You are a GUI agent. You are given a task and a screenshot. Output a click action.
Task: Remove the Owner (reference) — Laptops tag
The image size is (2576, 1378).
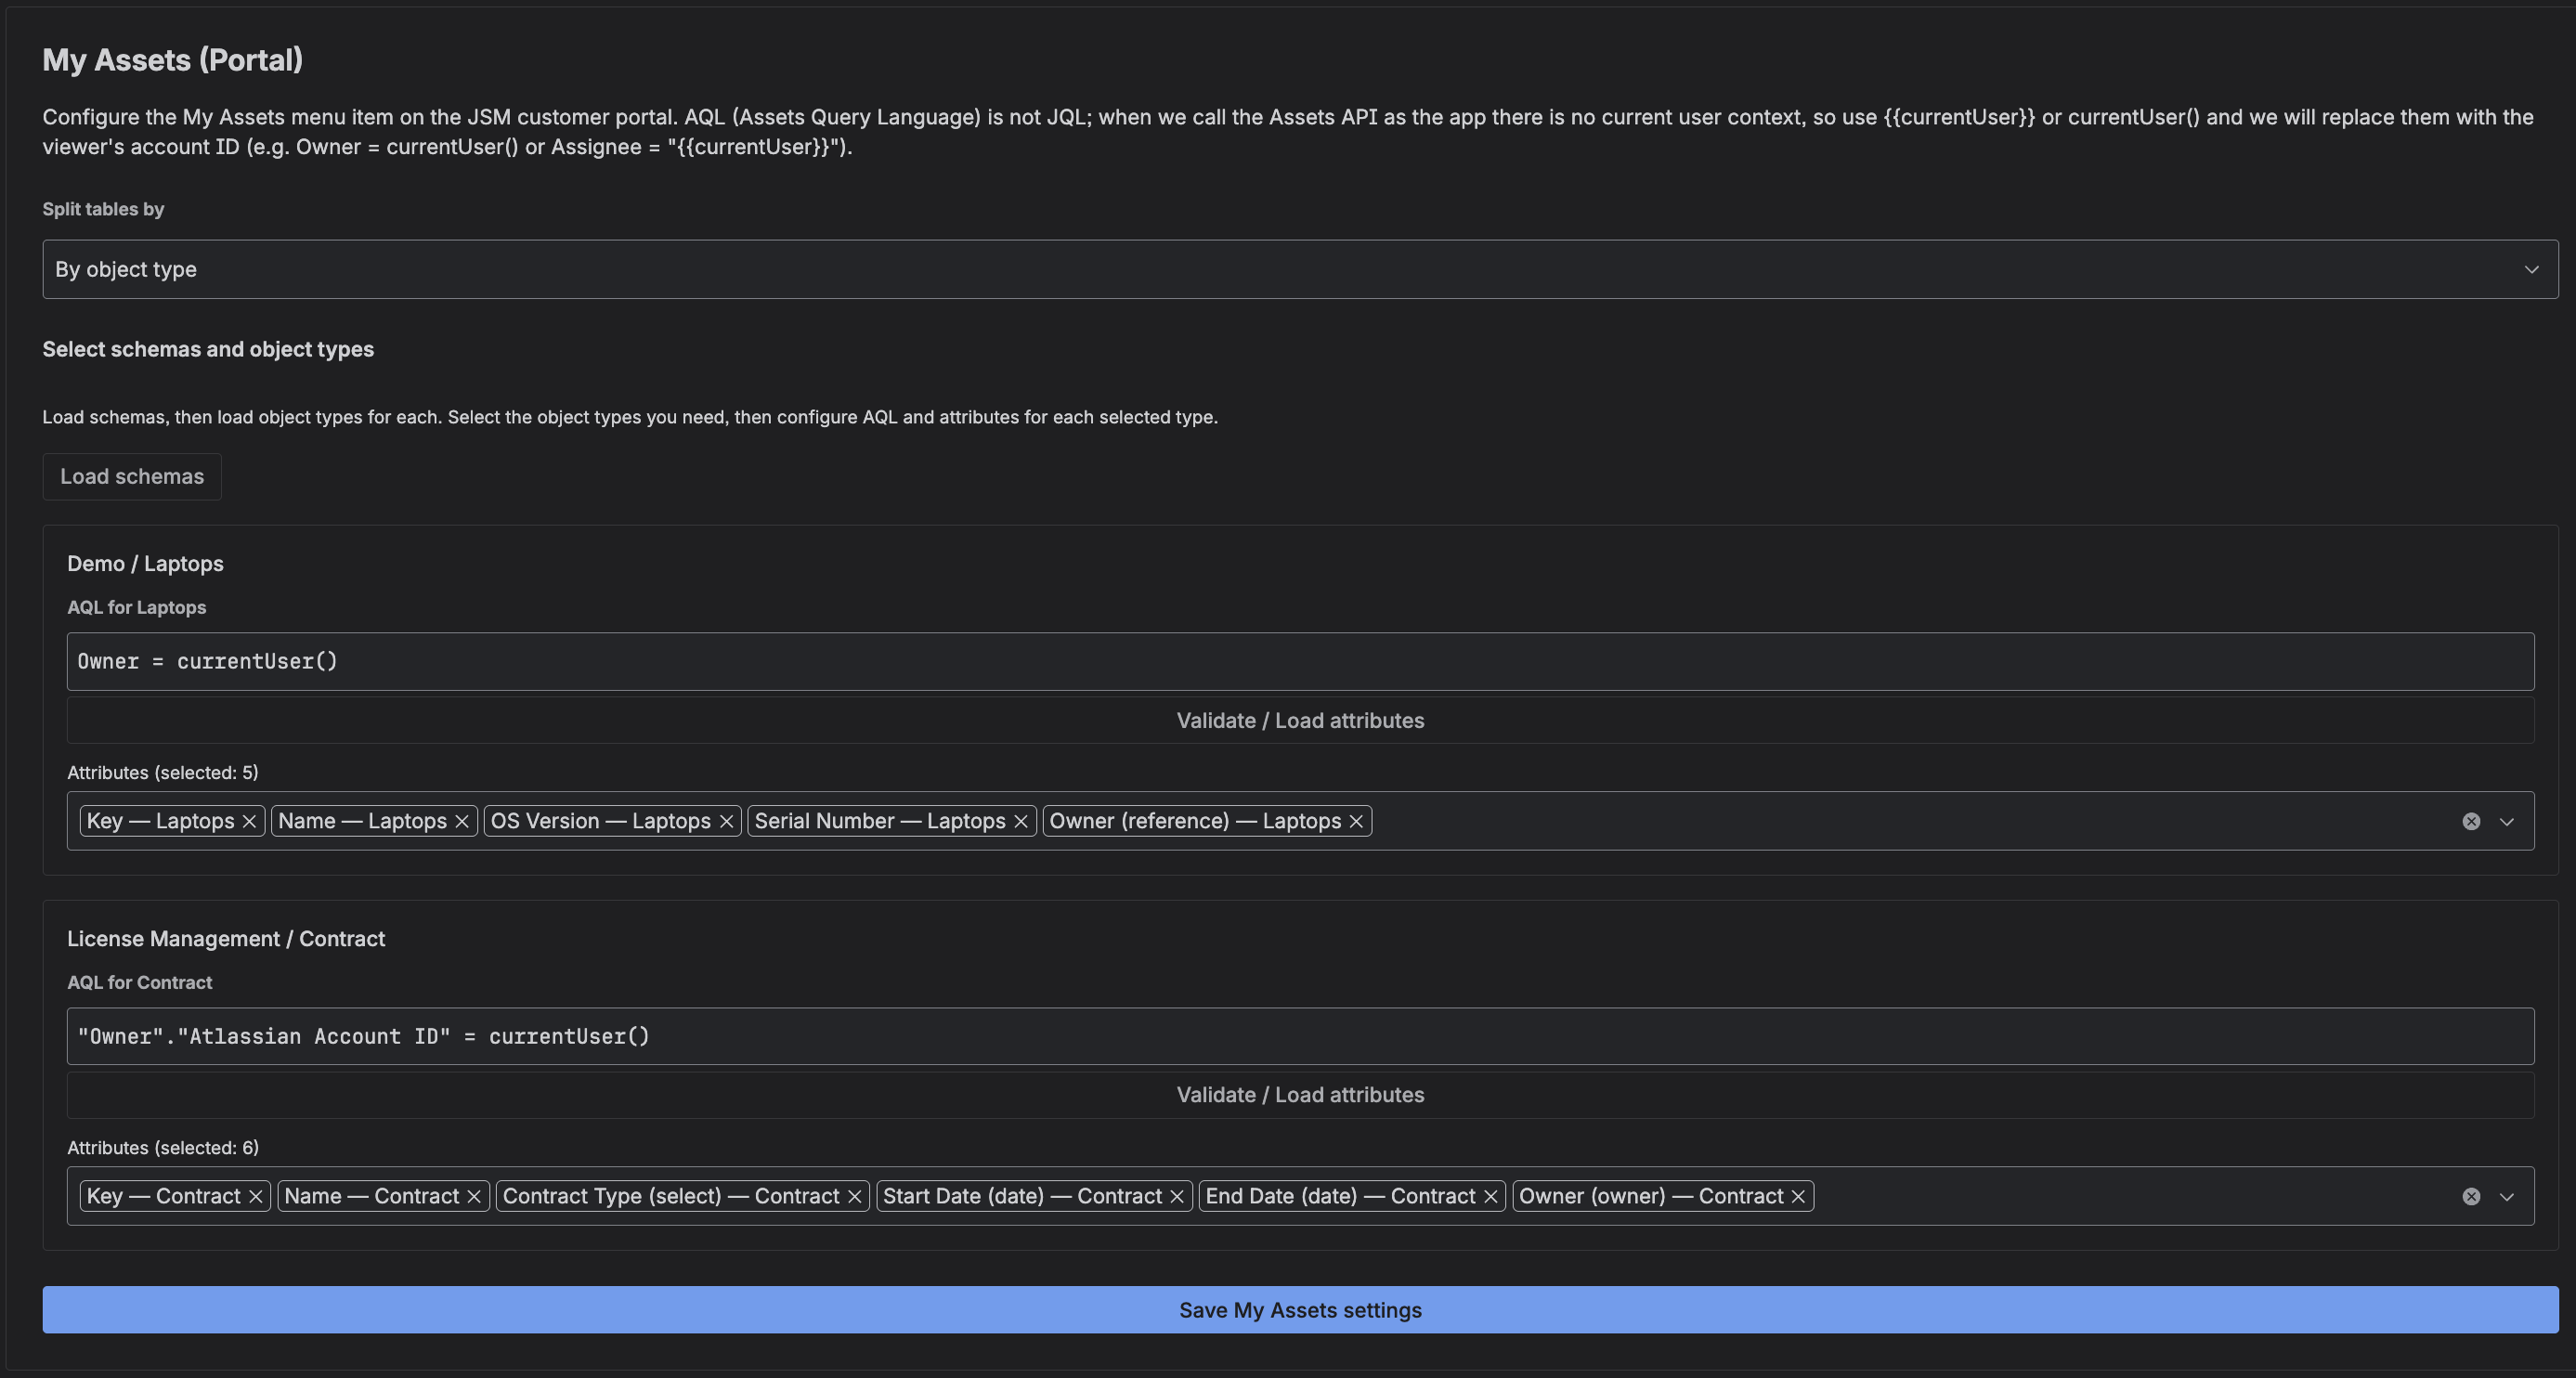[x=1356, y=821]
